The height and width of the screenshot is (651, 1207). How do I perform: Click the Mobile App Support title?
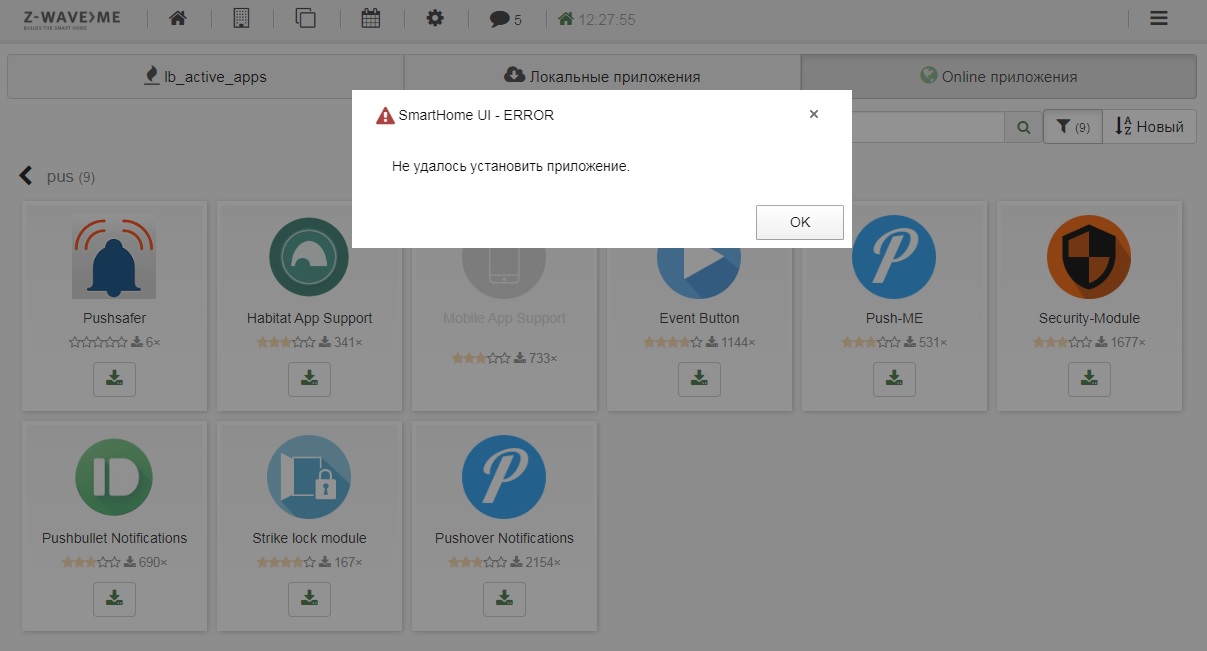click(504, 318)
